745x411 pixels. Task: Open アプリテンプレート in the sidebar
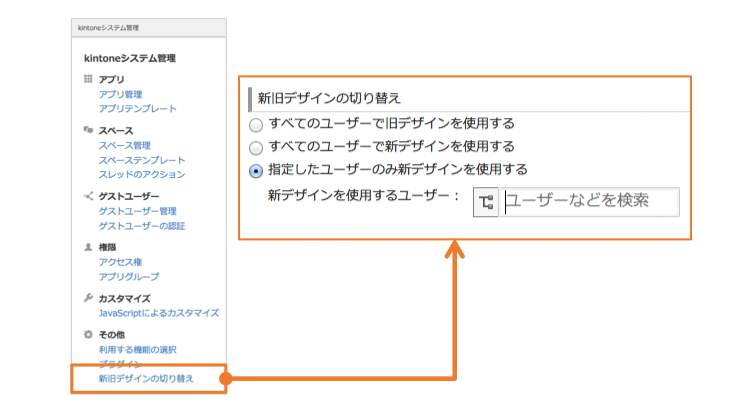[138, 108]
